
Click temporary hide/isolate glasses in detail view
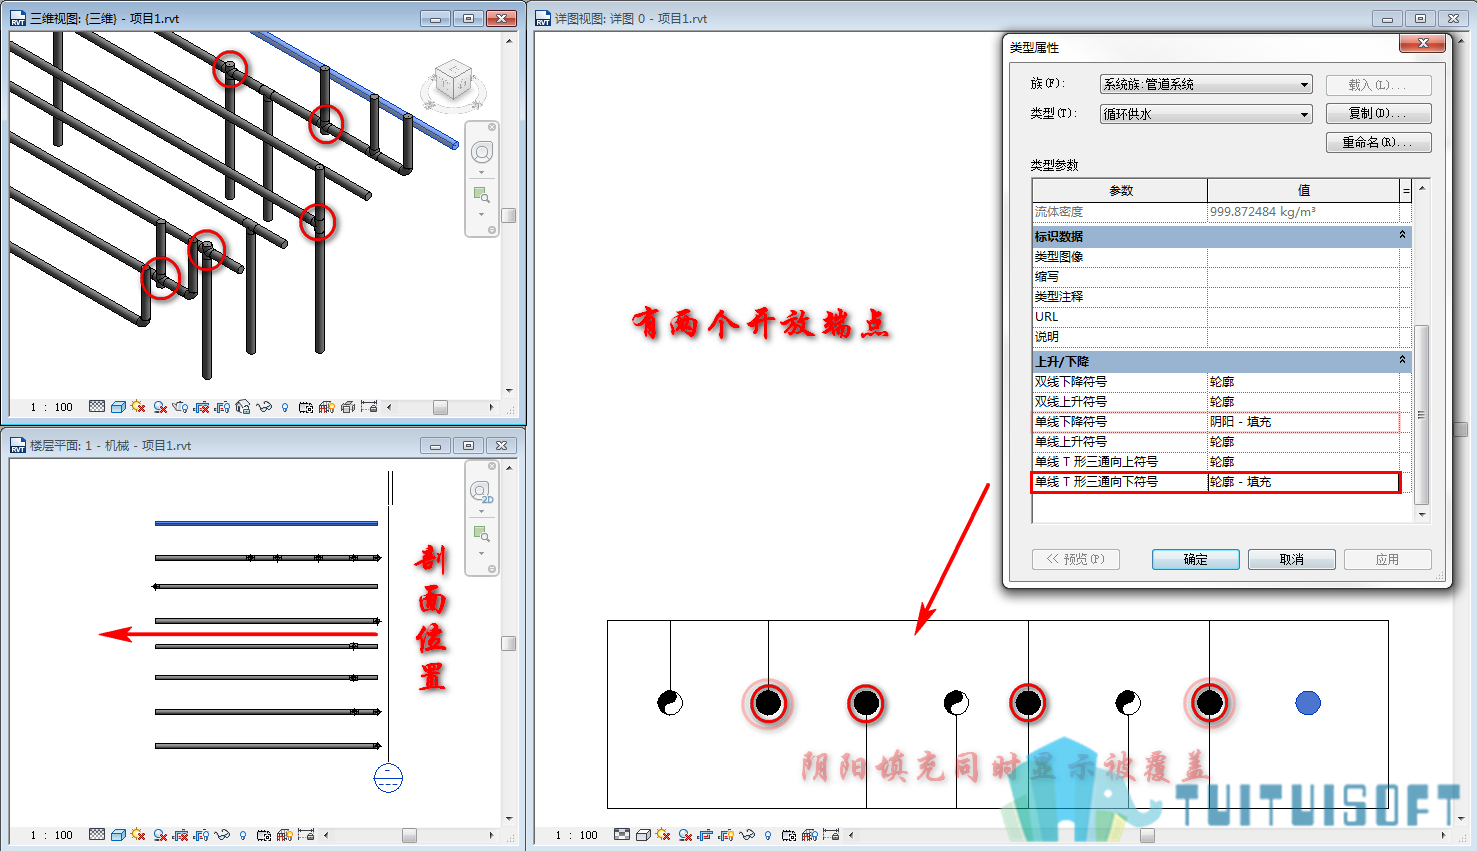(747, 834)
